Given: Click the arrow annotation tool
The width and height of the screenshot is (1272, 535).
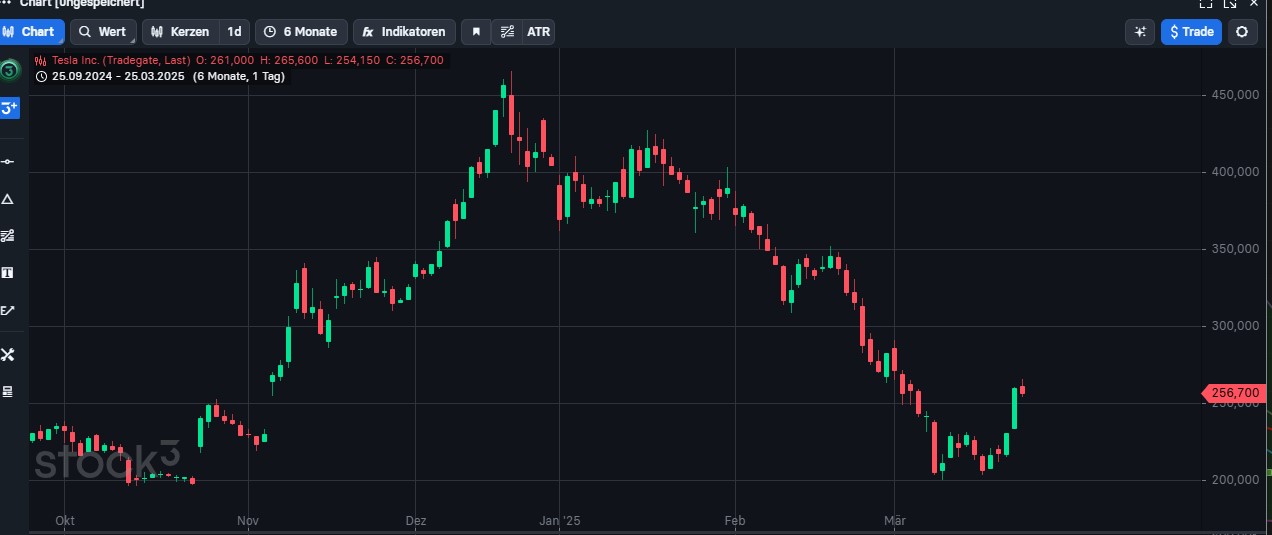Looking at the screenshot, I should tap(8, 310).
